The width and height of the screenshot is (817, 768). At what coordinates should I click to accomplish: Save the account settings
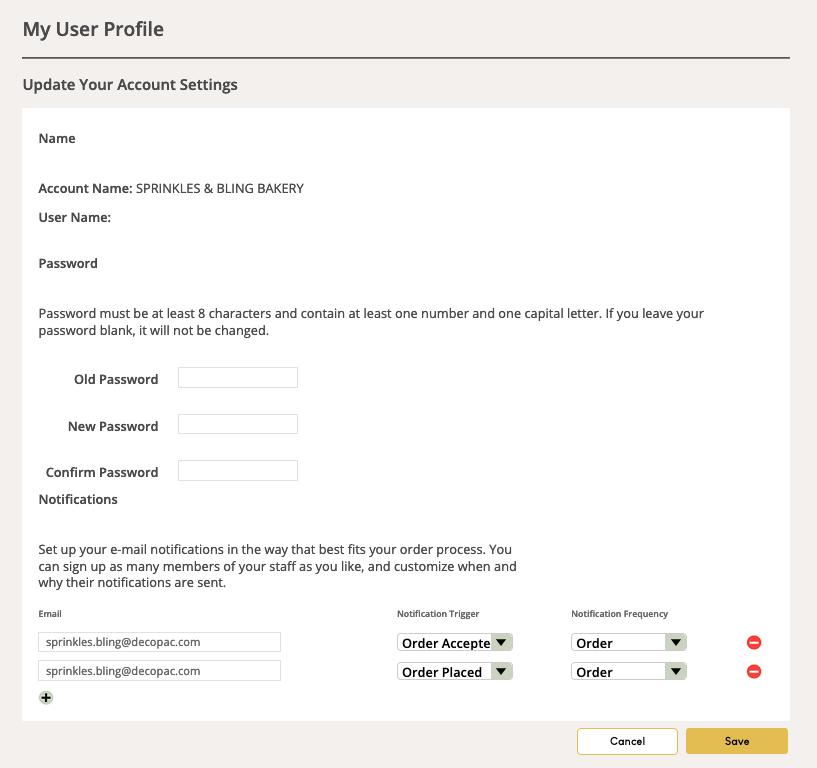point(737,741)
